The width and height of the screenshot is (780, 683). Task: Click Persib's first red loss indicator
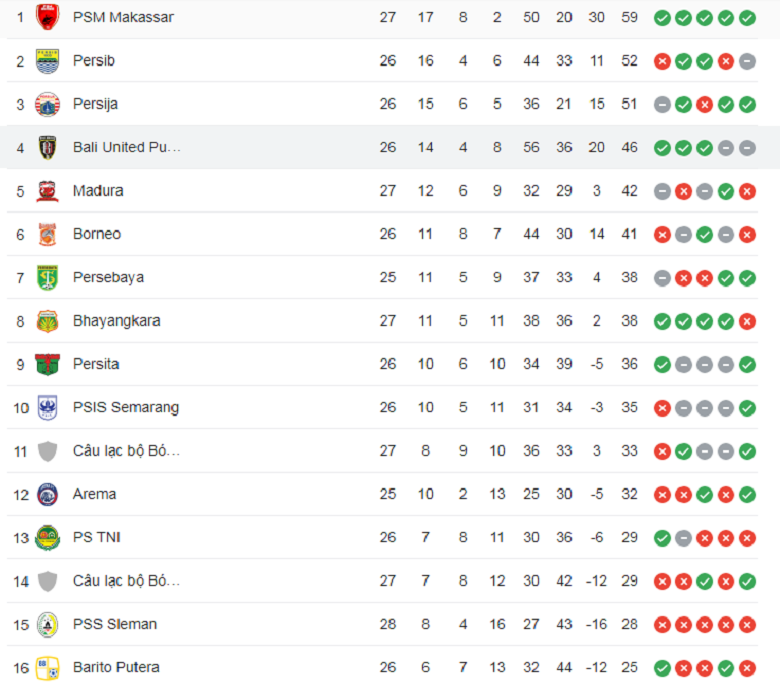tap(662, 62)
